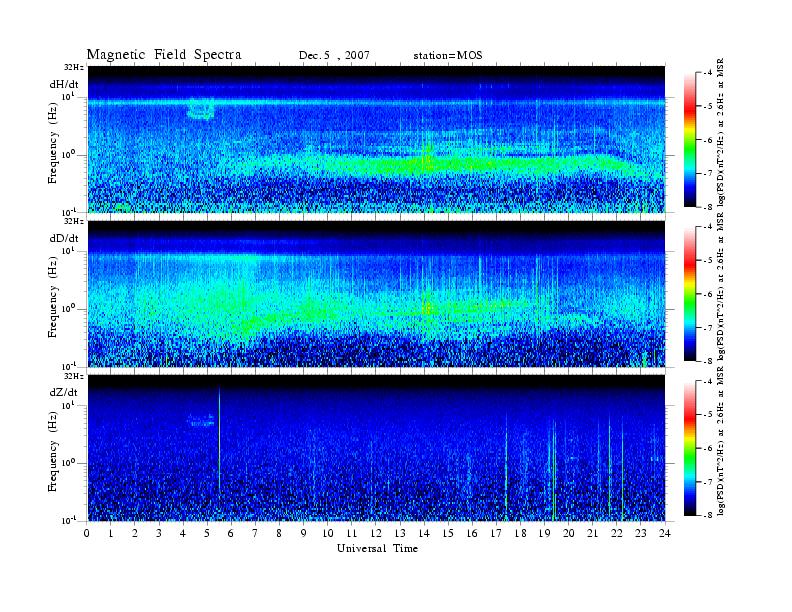This screenshot has height=612, width=792.
Task: Click the '32Hz' label above dZ/dt
Action: point(74,376)
